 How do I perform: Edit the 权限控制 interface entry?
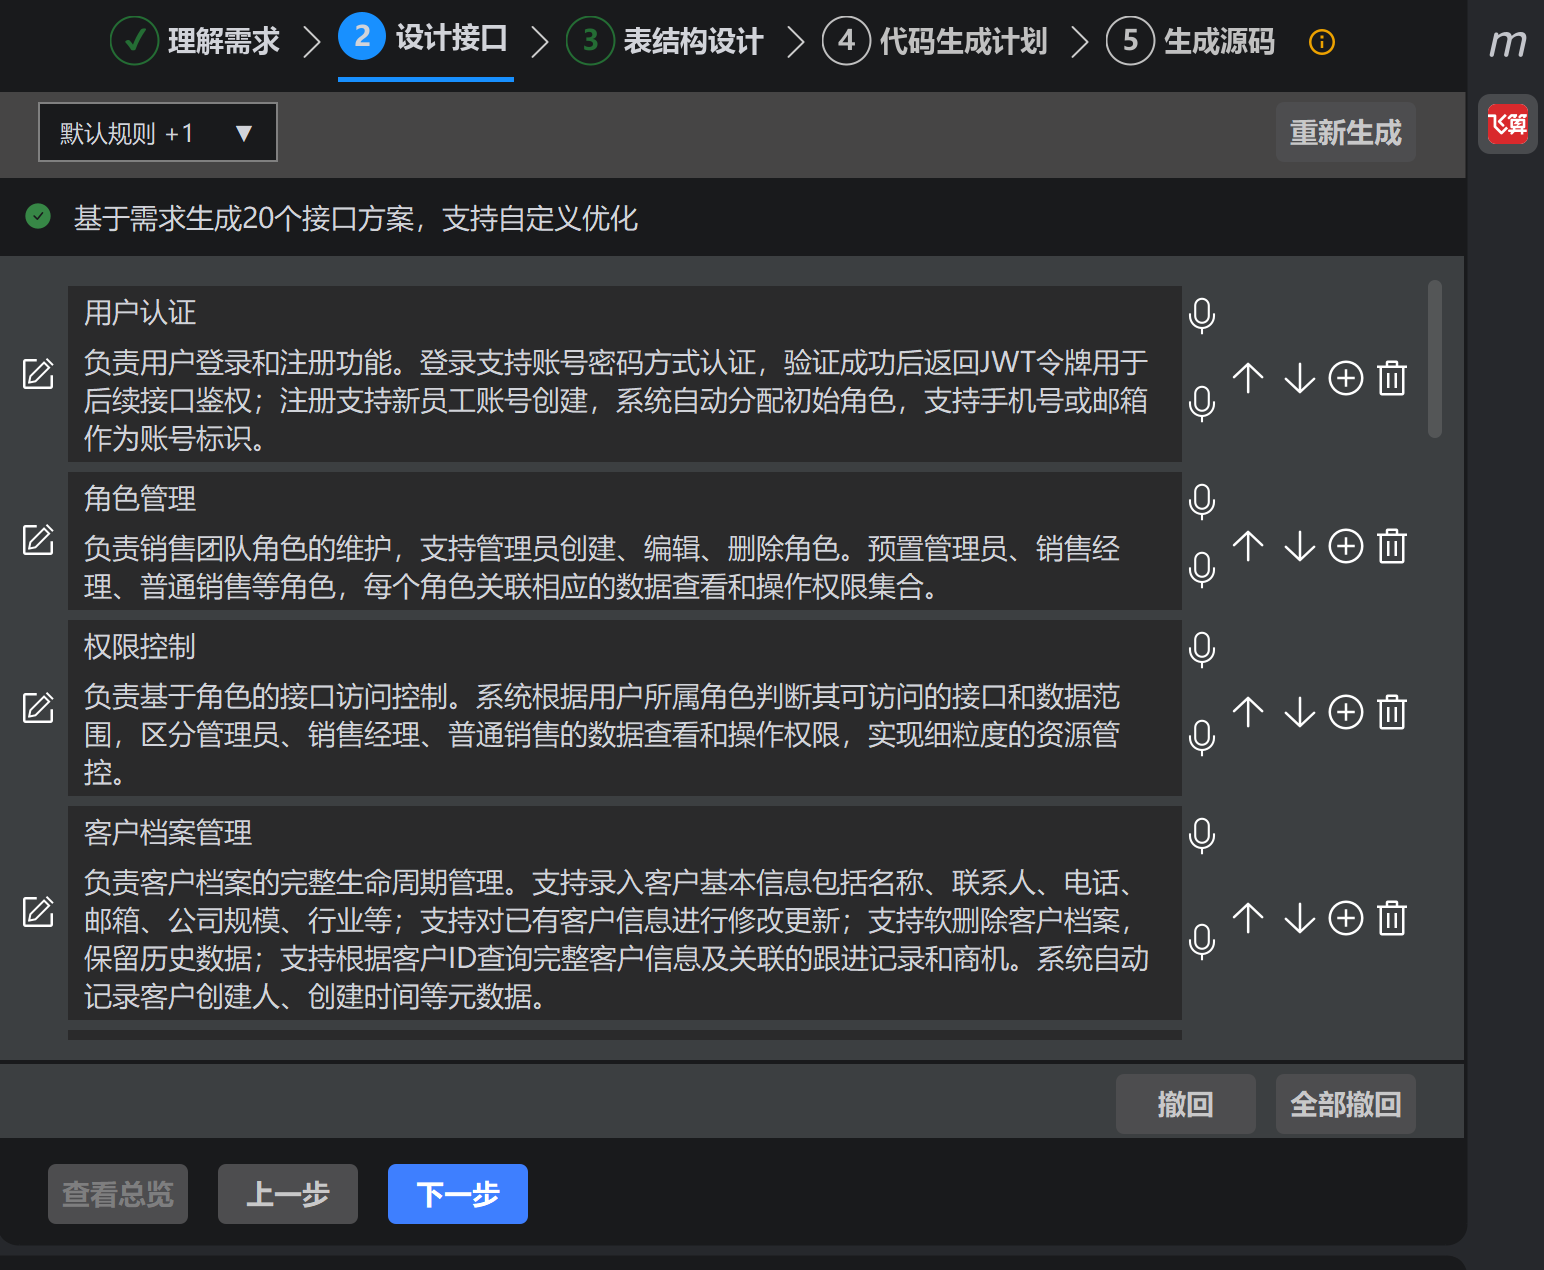38,708
